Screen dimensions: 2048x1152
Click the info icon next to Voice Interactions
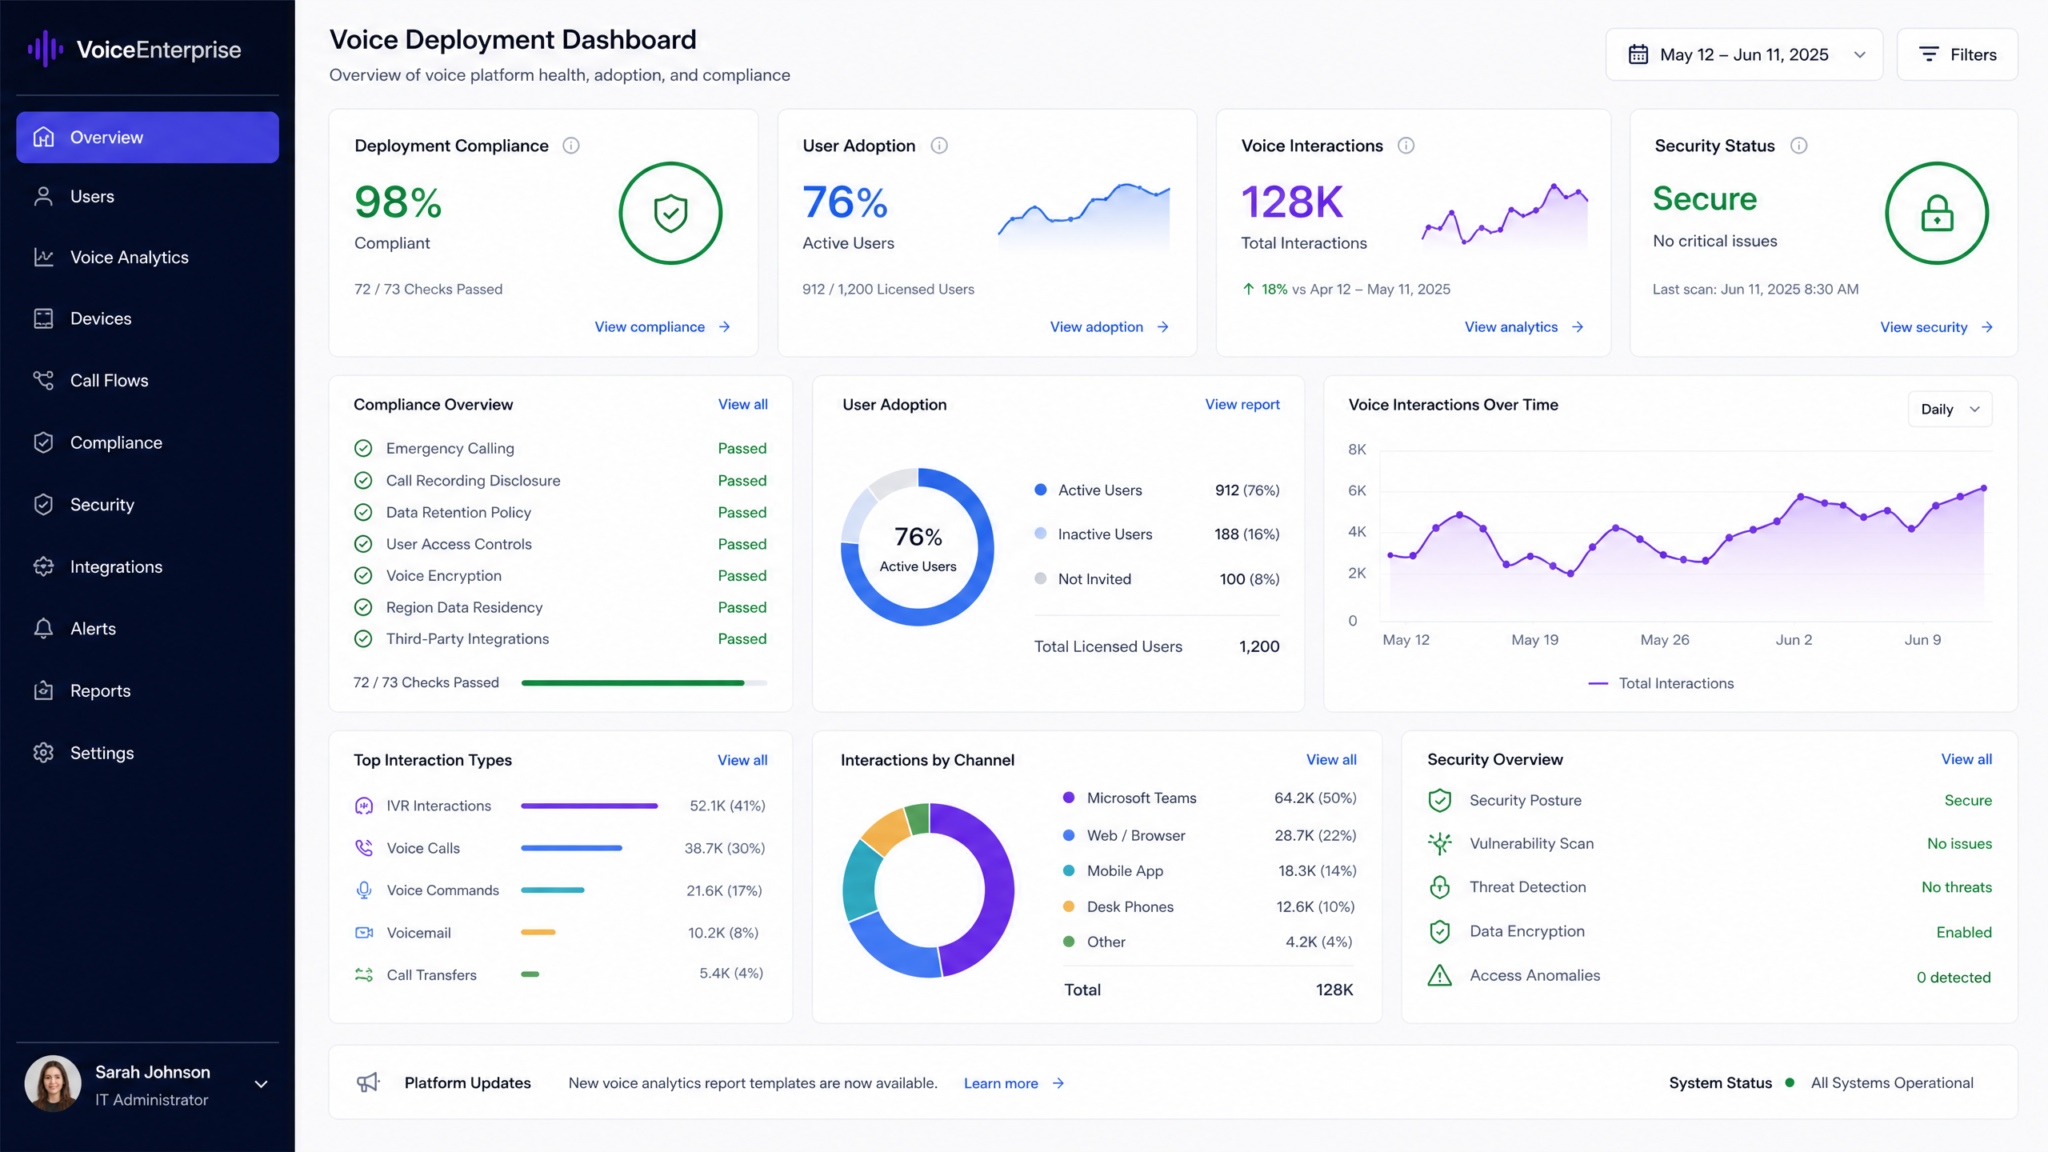pos(1406,146)
